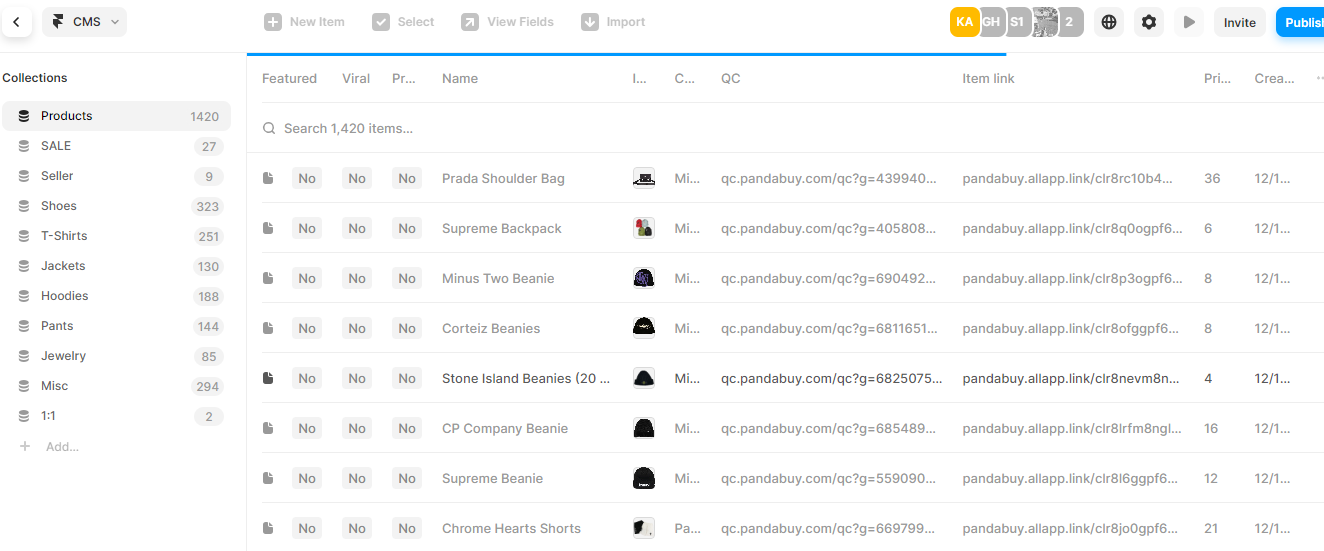Click the Import toolbar button
1324x551 pixels.
point(614,22)
